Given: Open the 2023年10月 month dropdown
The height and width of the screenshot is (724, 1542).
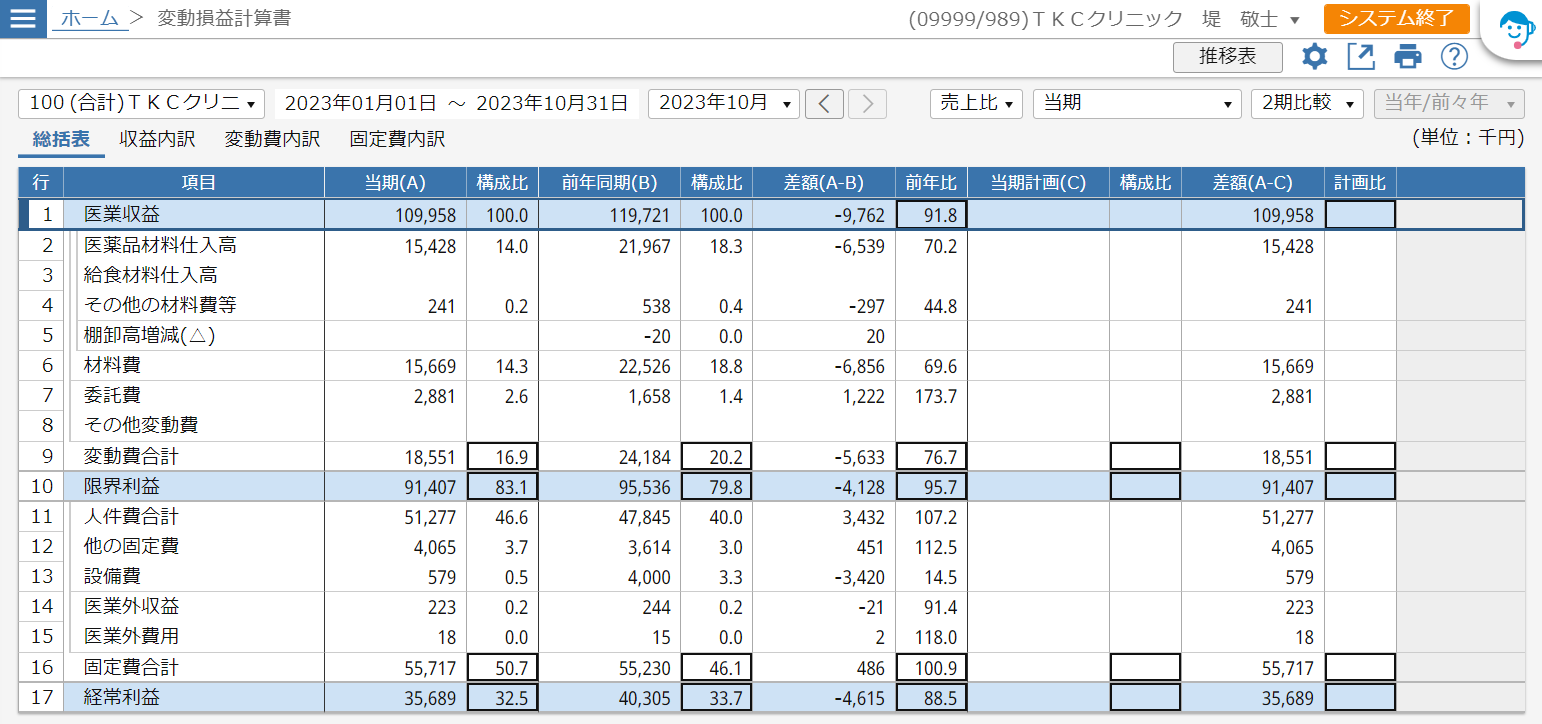Looking at the screenshot, I should click(724, 103).
